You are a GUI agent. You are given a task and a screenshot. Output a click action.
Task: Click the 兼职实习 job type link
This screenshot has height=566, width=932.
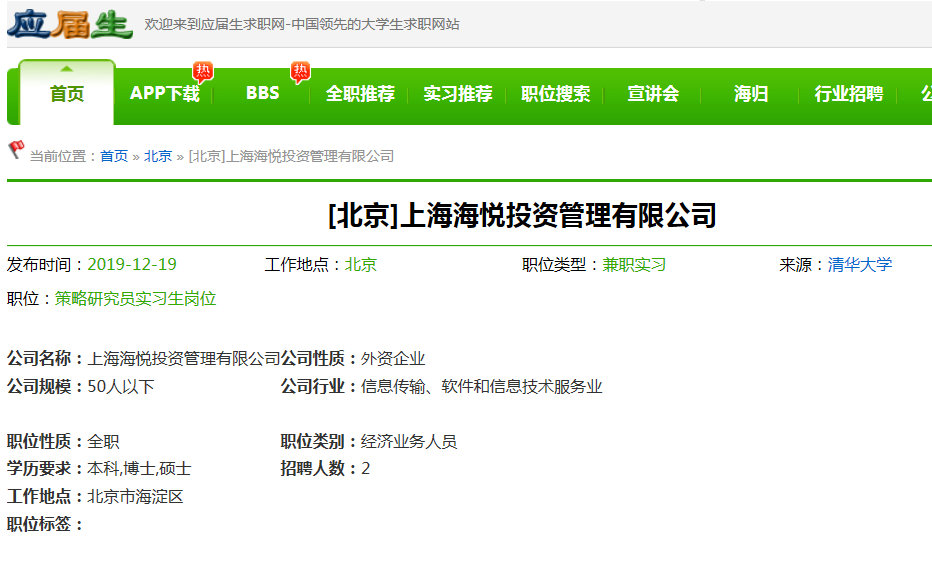[x=634, y=265]
